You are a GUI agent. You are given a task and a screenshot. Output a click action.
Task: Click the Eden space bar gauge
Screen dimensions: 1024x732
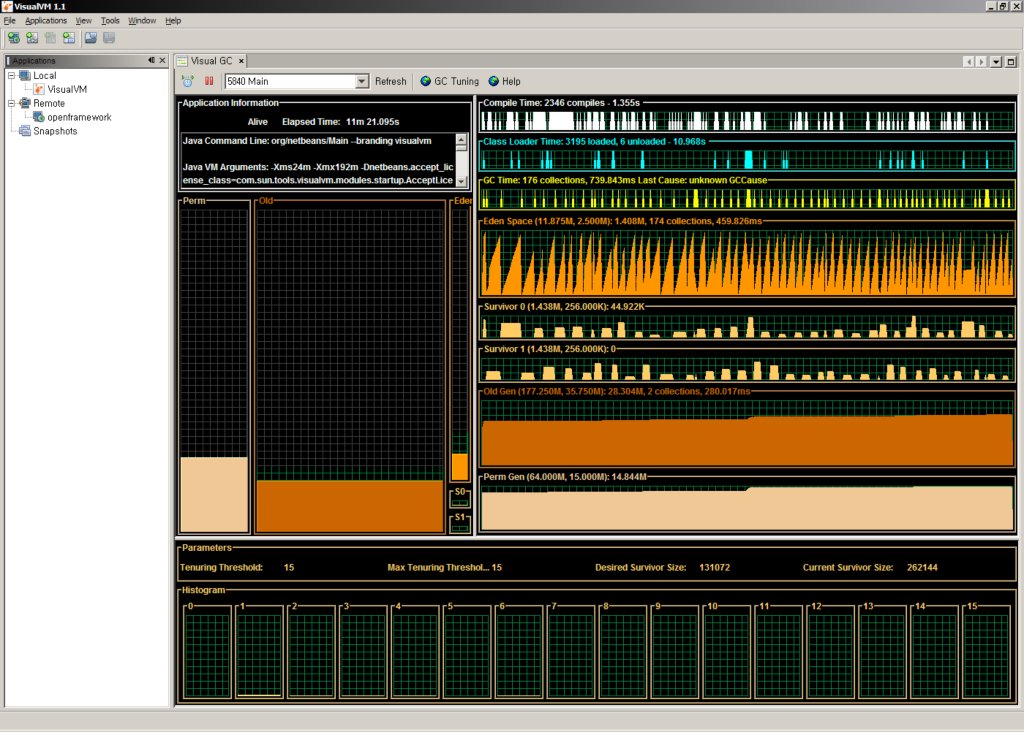coord(460,345)
